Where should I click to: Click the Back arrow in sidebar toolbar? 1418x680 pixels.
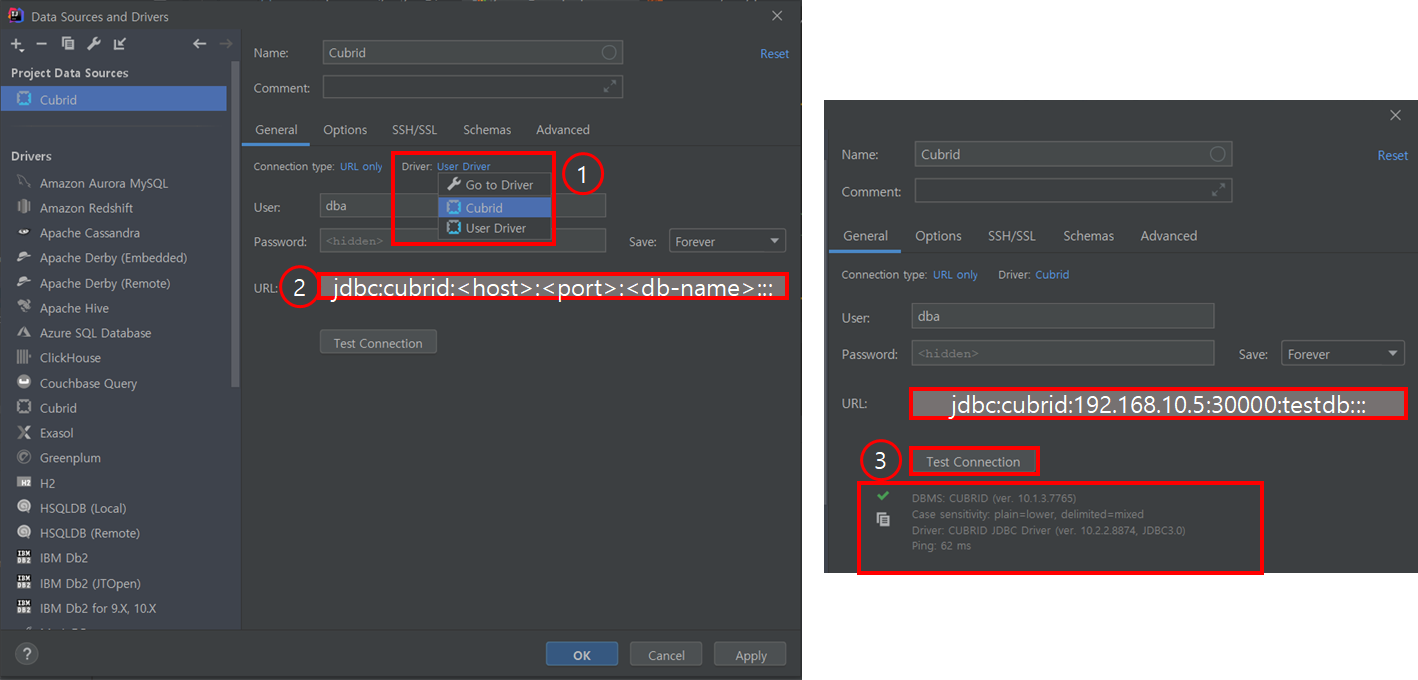199,43
